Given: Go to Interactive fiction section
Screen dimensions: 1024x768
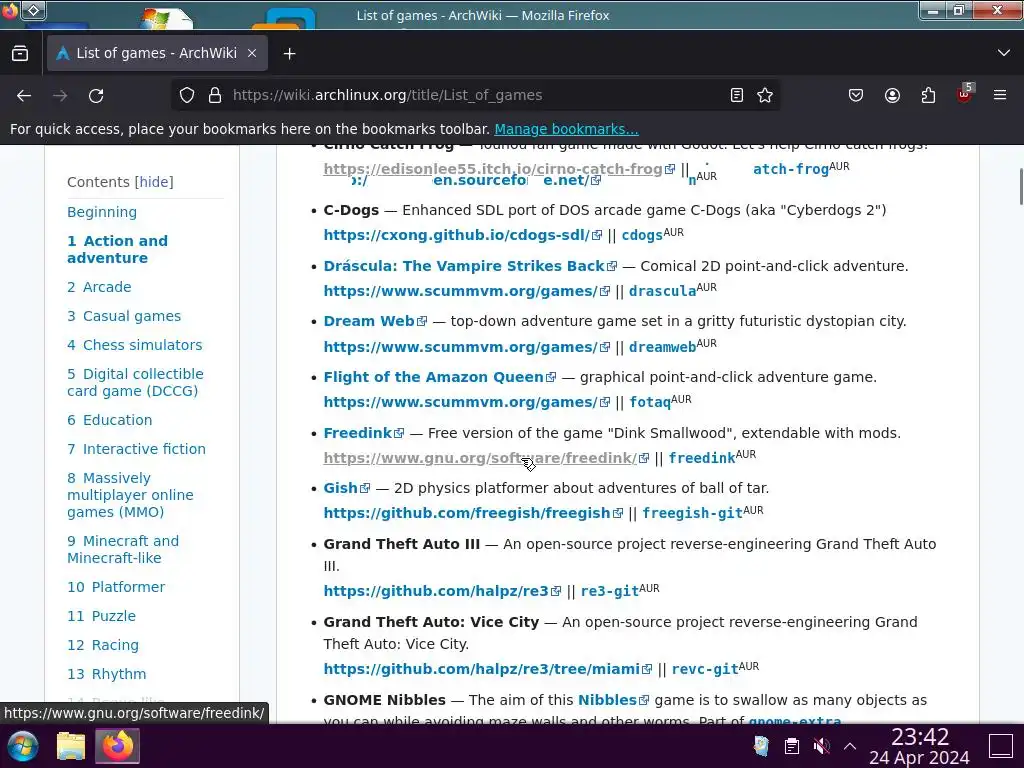Looking at the screenshot, I should (x=136, y=449).
